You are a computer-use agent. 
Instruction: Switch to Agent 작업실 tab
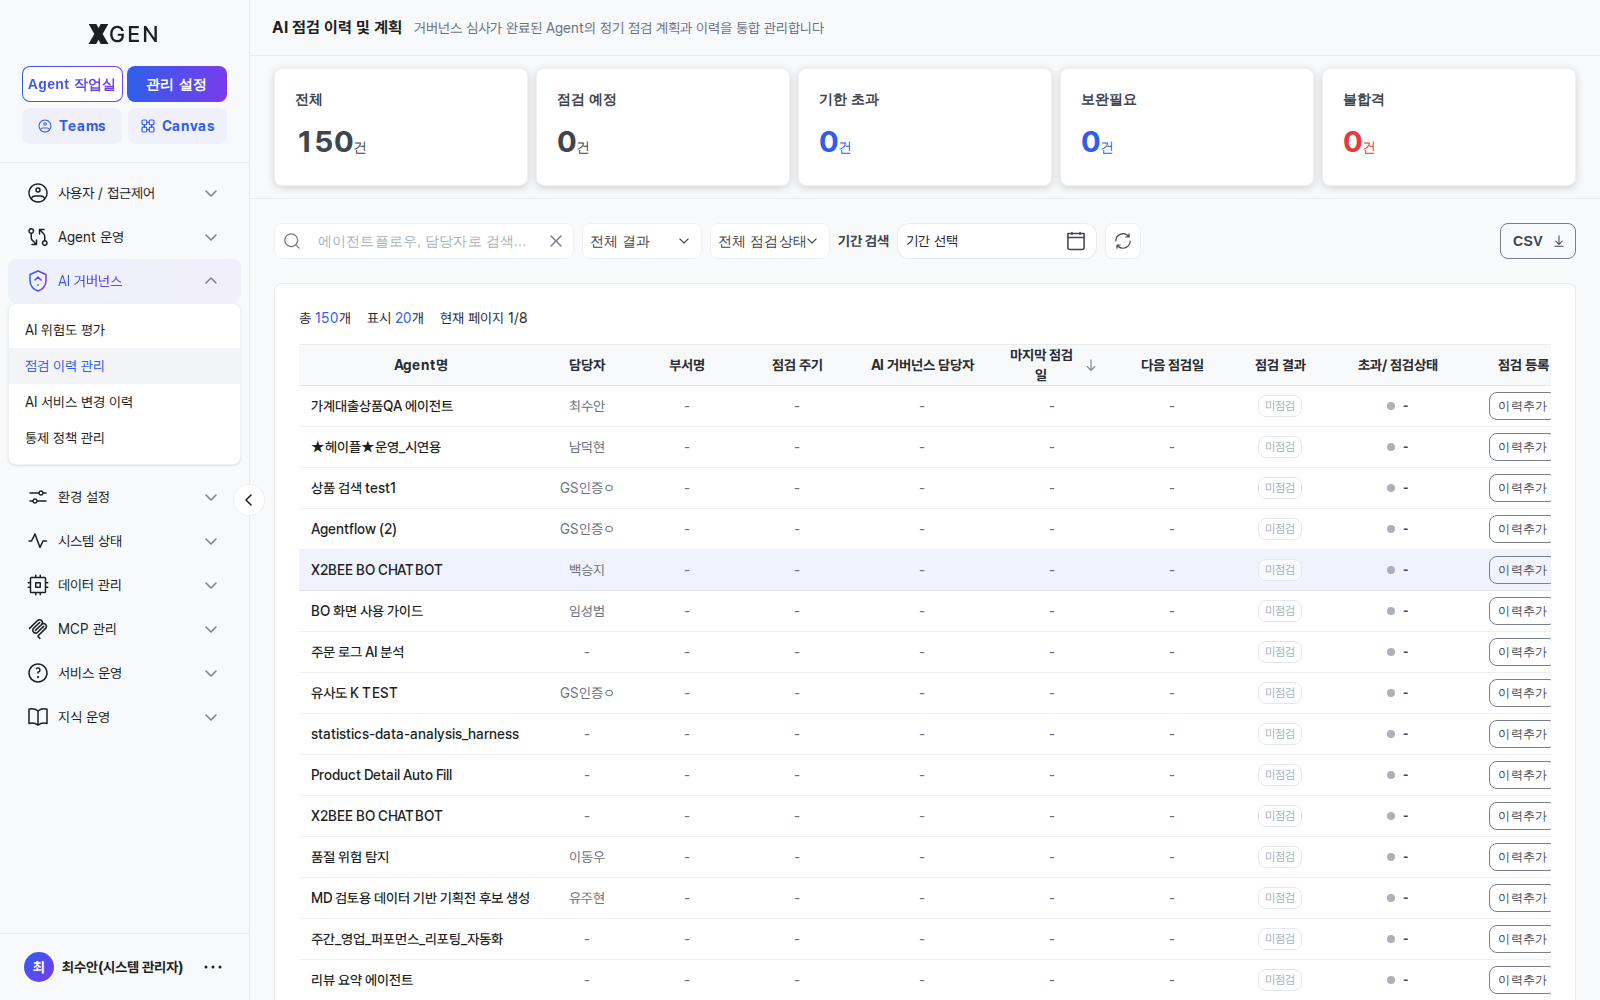coord(72,84)
